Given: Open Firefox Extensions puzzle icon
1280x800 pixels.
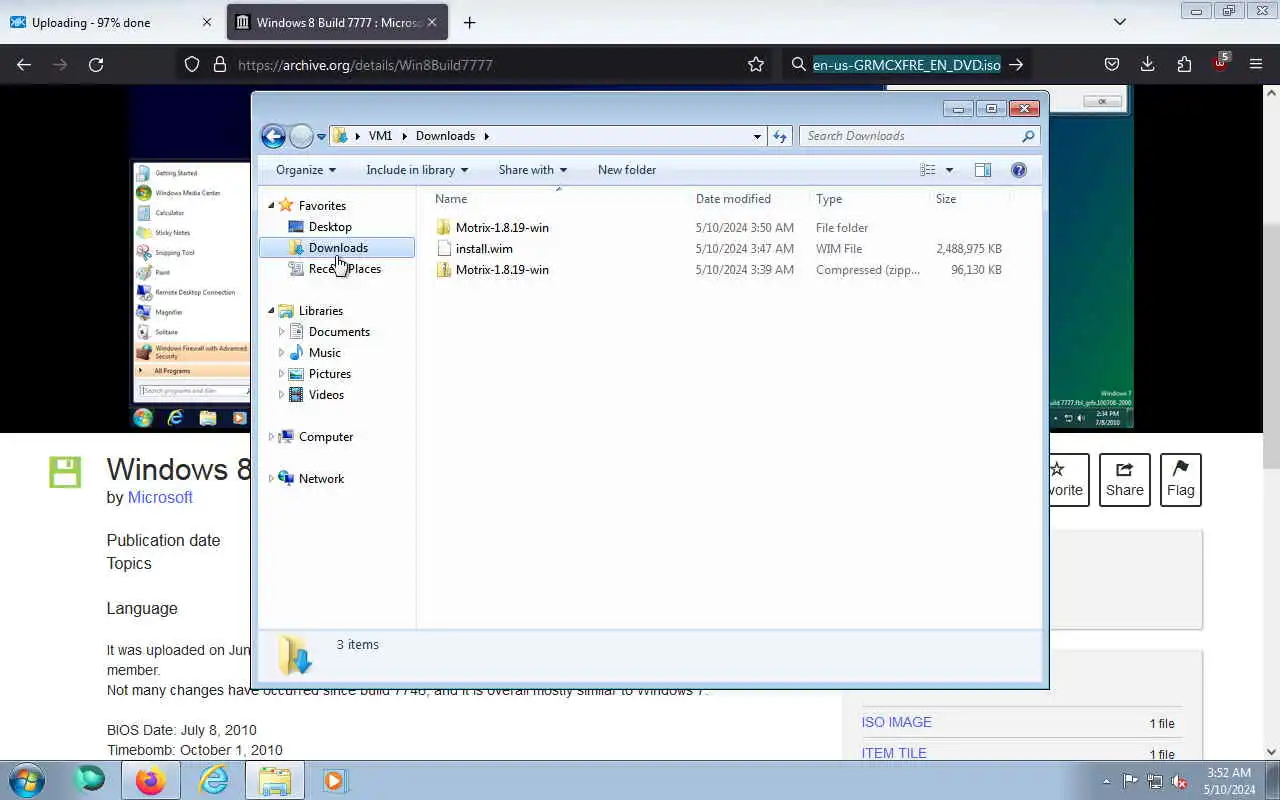Looking at the screenshot, I should (x=1184, y=64).
